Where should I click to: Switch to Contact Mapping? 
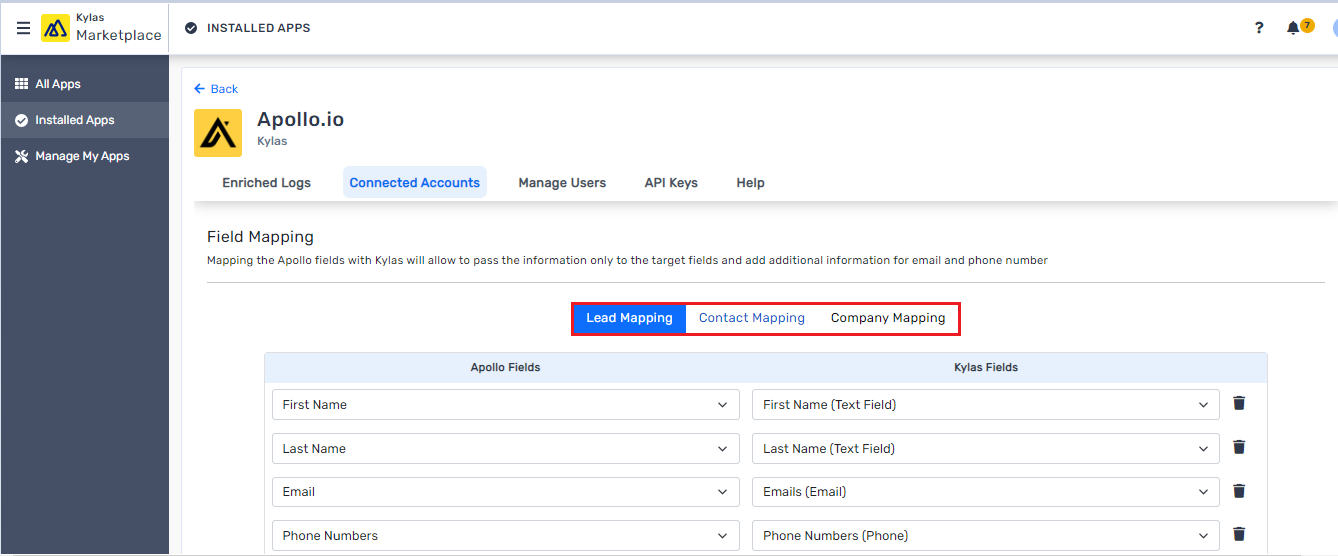coord(752,318)
